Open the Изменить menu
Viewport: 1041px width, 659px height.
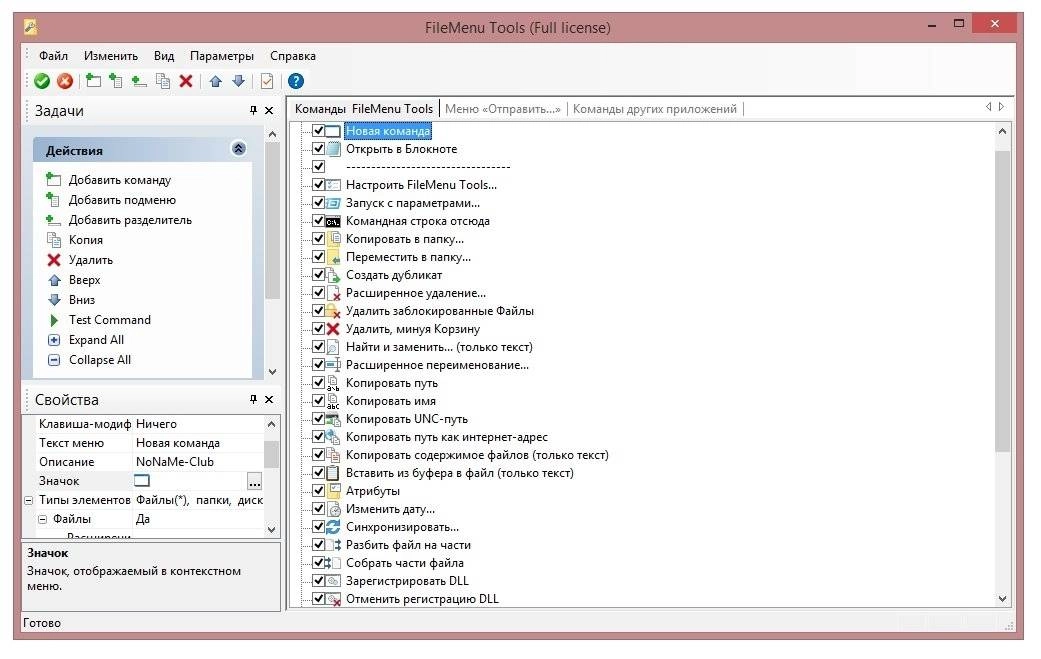(111, 56)
